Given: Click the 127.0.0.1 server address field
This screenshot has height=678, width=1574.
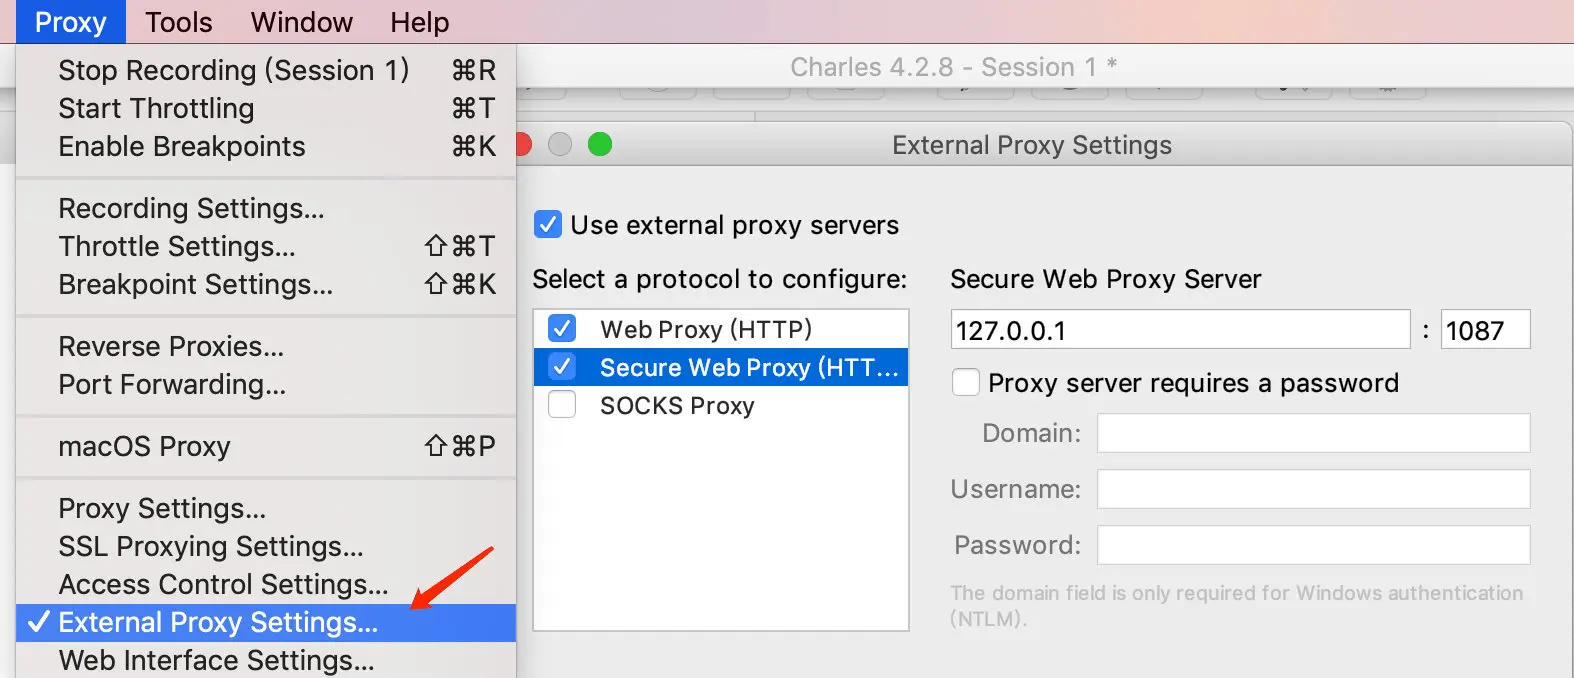Looking at the screenshot, I should pos(1180,330).
